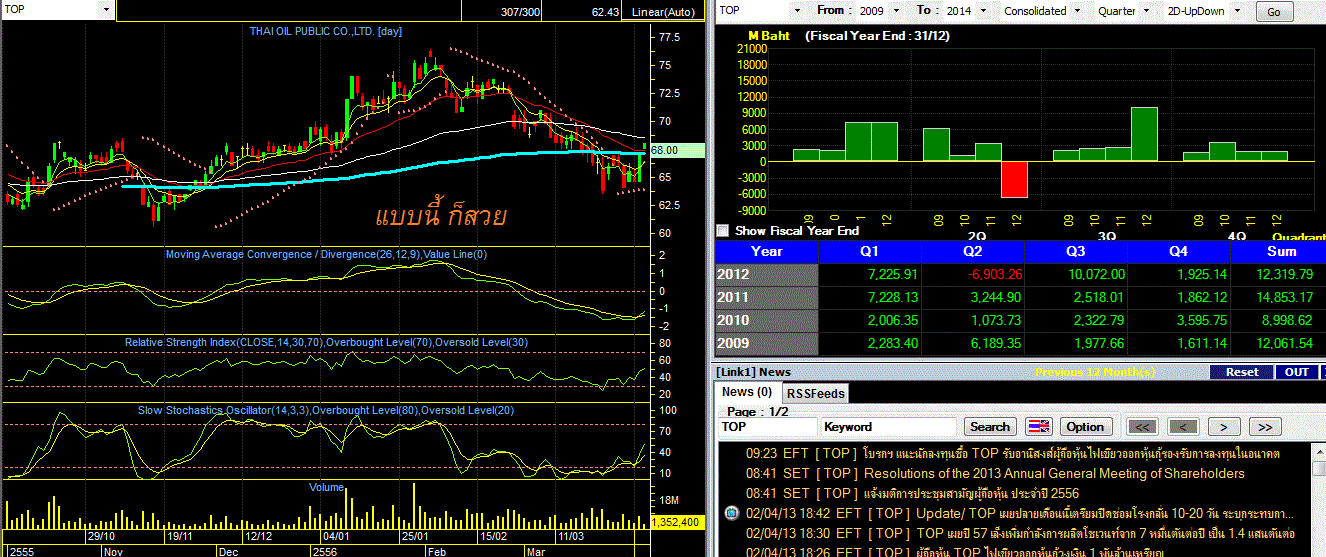This screenshot has width=1326, height=557.
Task: Select the 10,072.00 cell in Q3 2012
Action: tap(1075, 274)
